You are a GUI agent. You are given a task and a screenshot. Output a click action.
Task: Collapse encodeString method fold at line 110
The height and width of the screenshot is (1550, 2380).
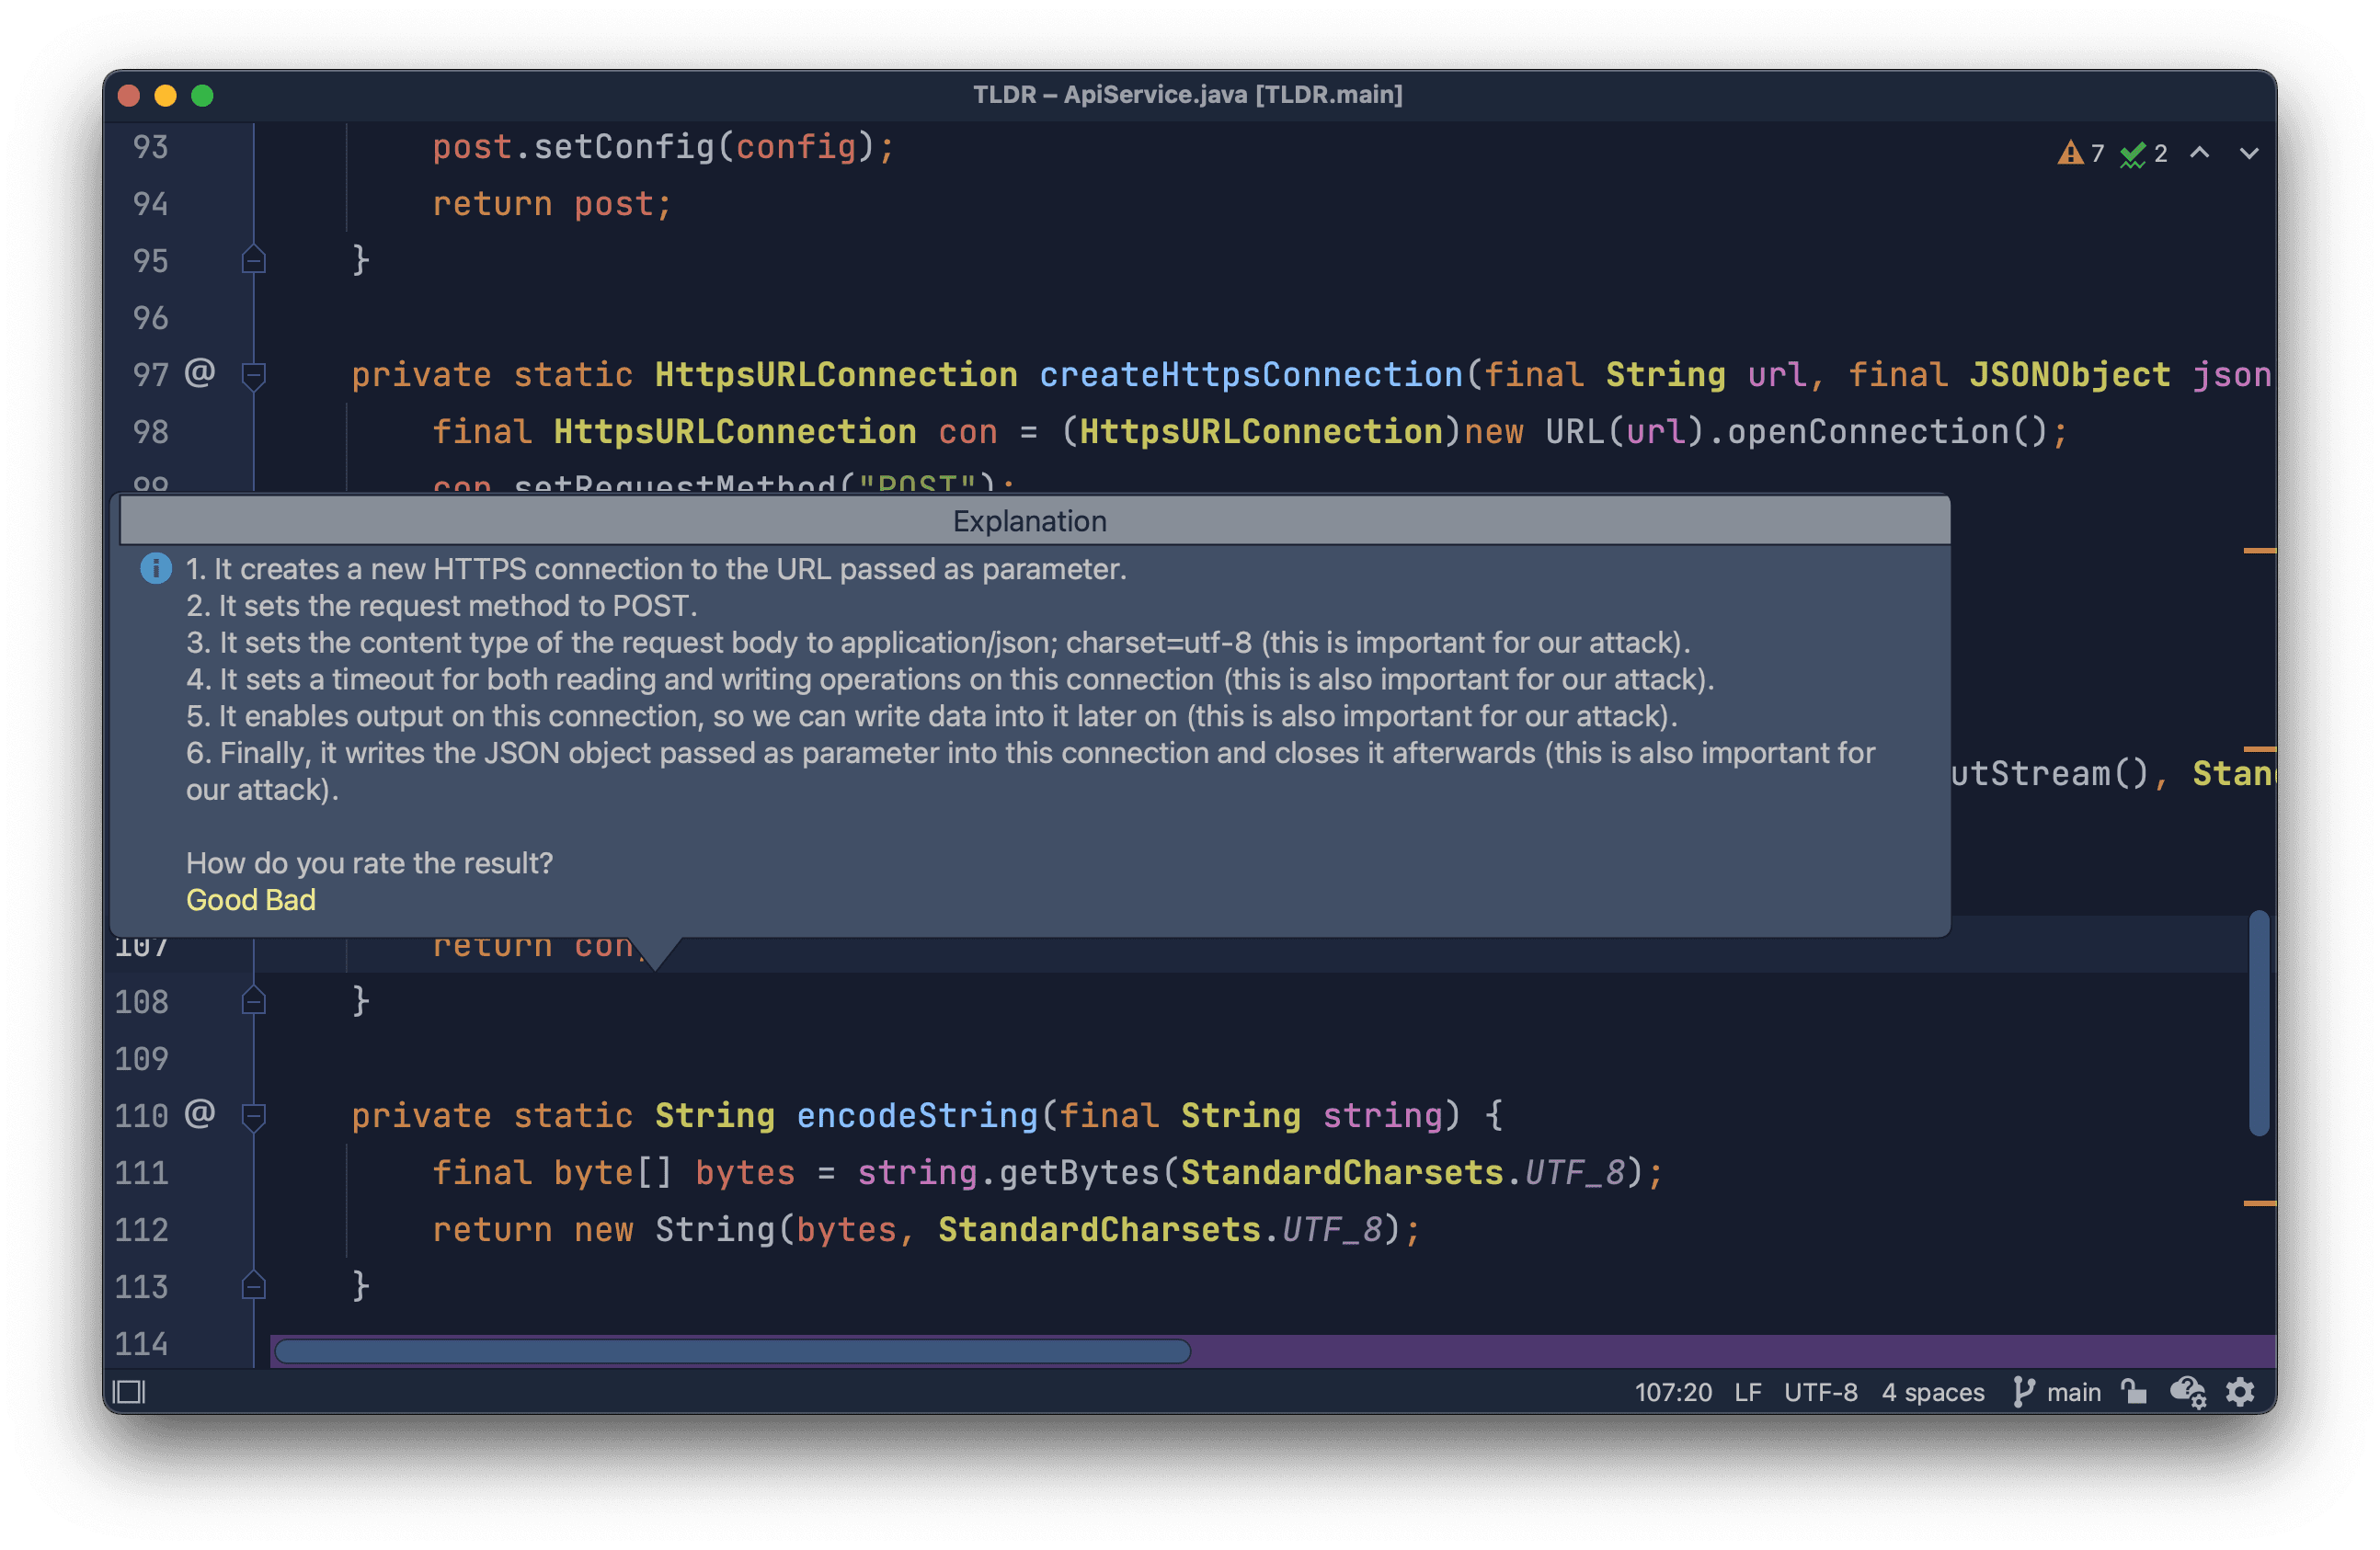click(254, 1116)
